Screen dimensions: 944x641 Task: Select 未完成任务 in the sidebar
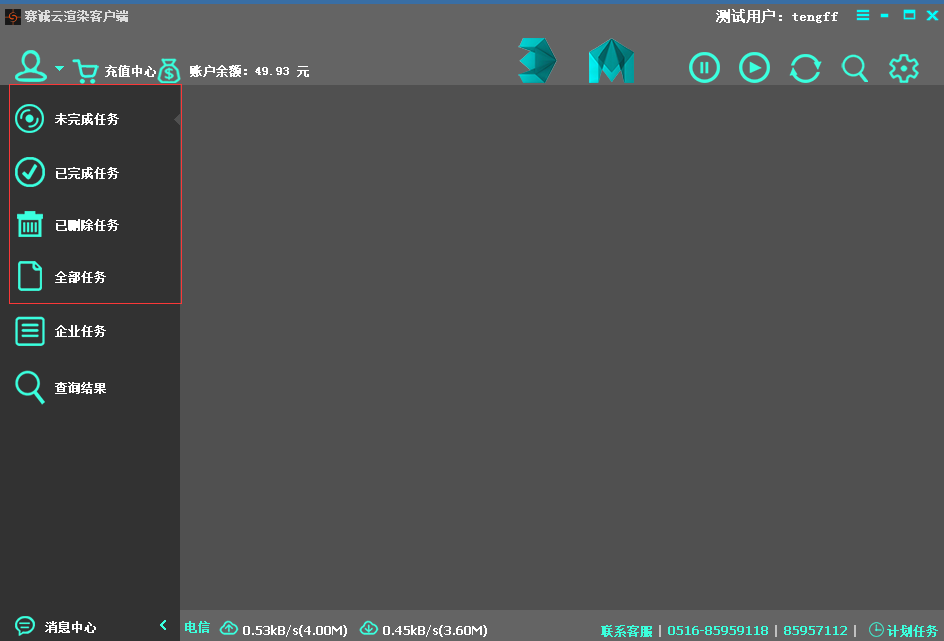click(86, 120)
